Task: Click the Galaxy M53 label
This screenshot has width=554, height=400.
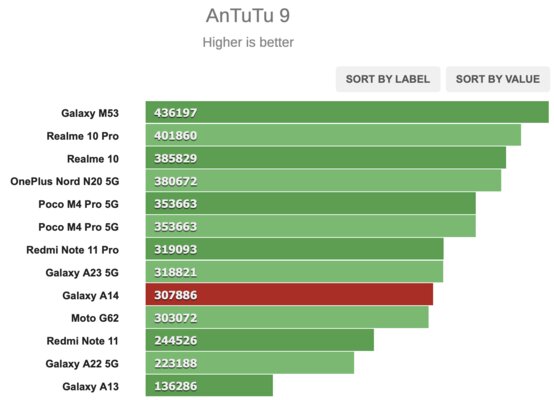Action: pyautogui.click(x=90, y=113)
